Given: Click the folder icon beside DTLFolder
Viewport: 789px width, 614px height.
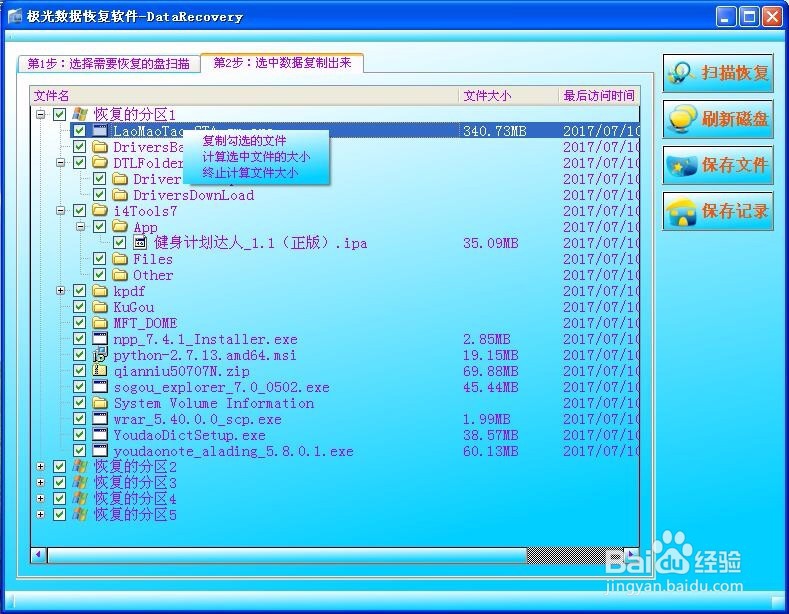Looking at the screenshot, I should point(100,163).
